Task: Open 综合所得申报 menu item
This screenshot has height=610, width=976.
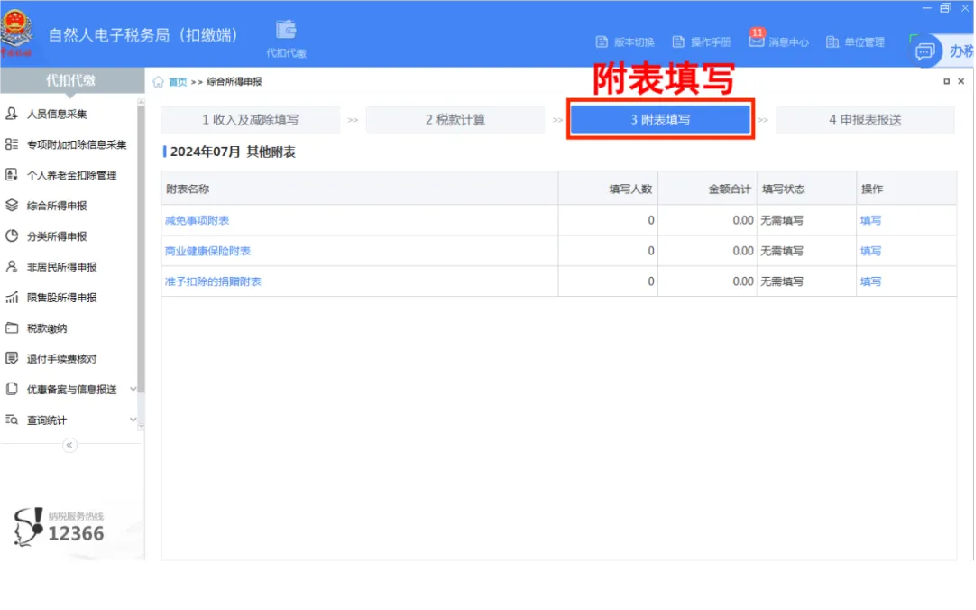Action: 57,205
